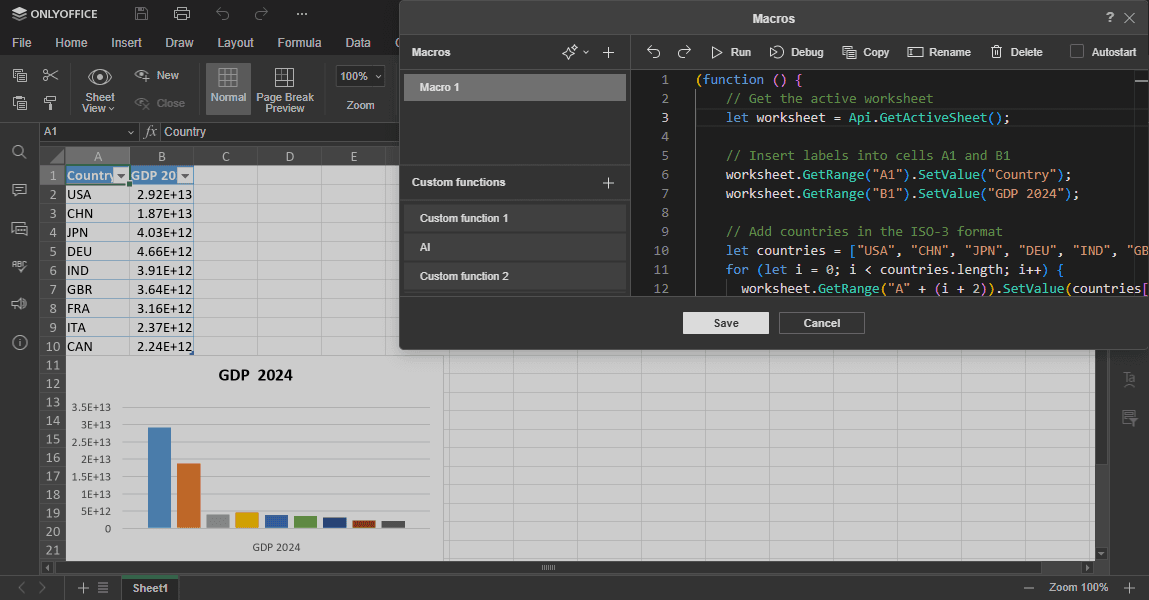Switch to the Insert tab
This screenshot has width=1149, height=600.
pos(126,42)
